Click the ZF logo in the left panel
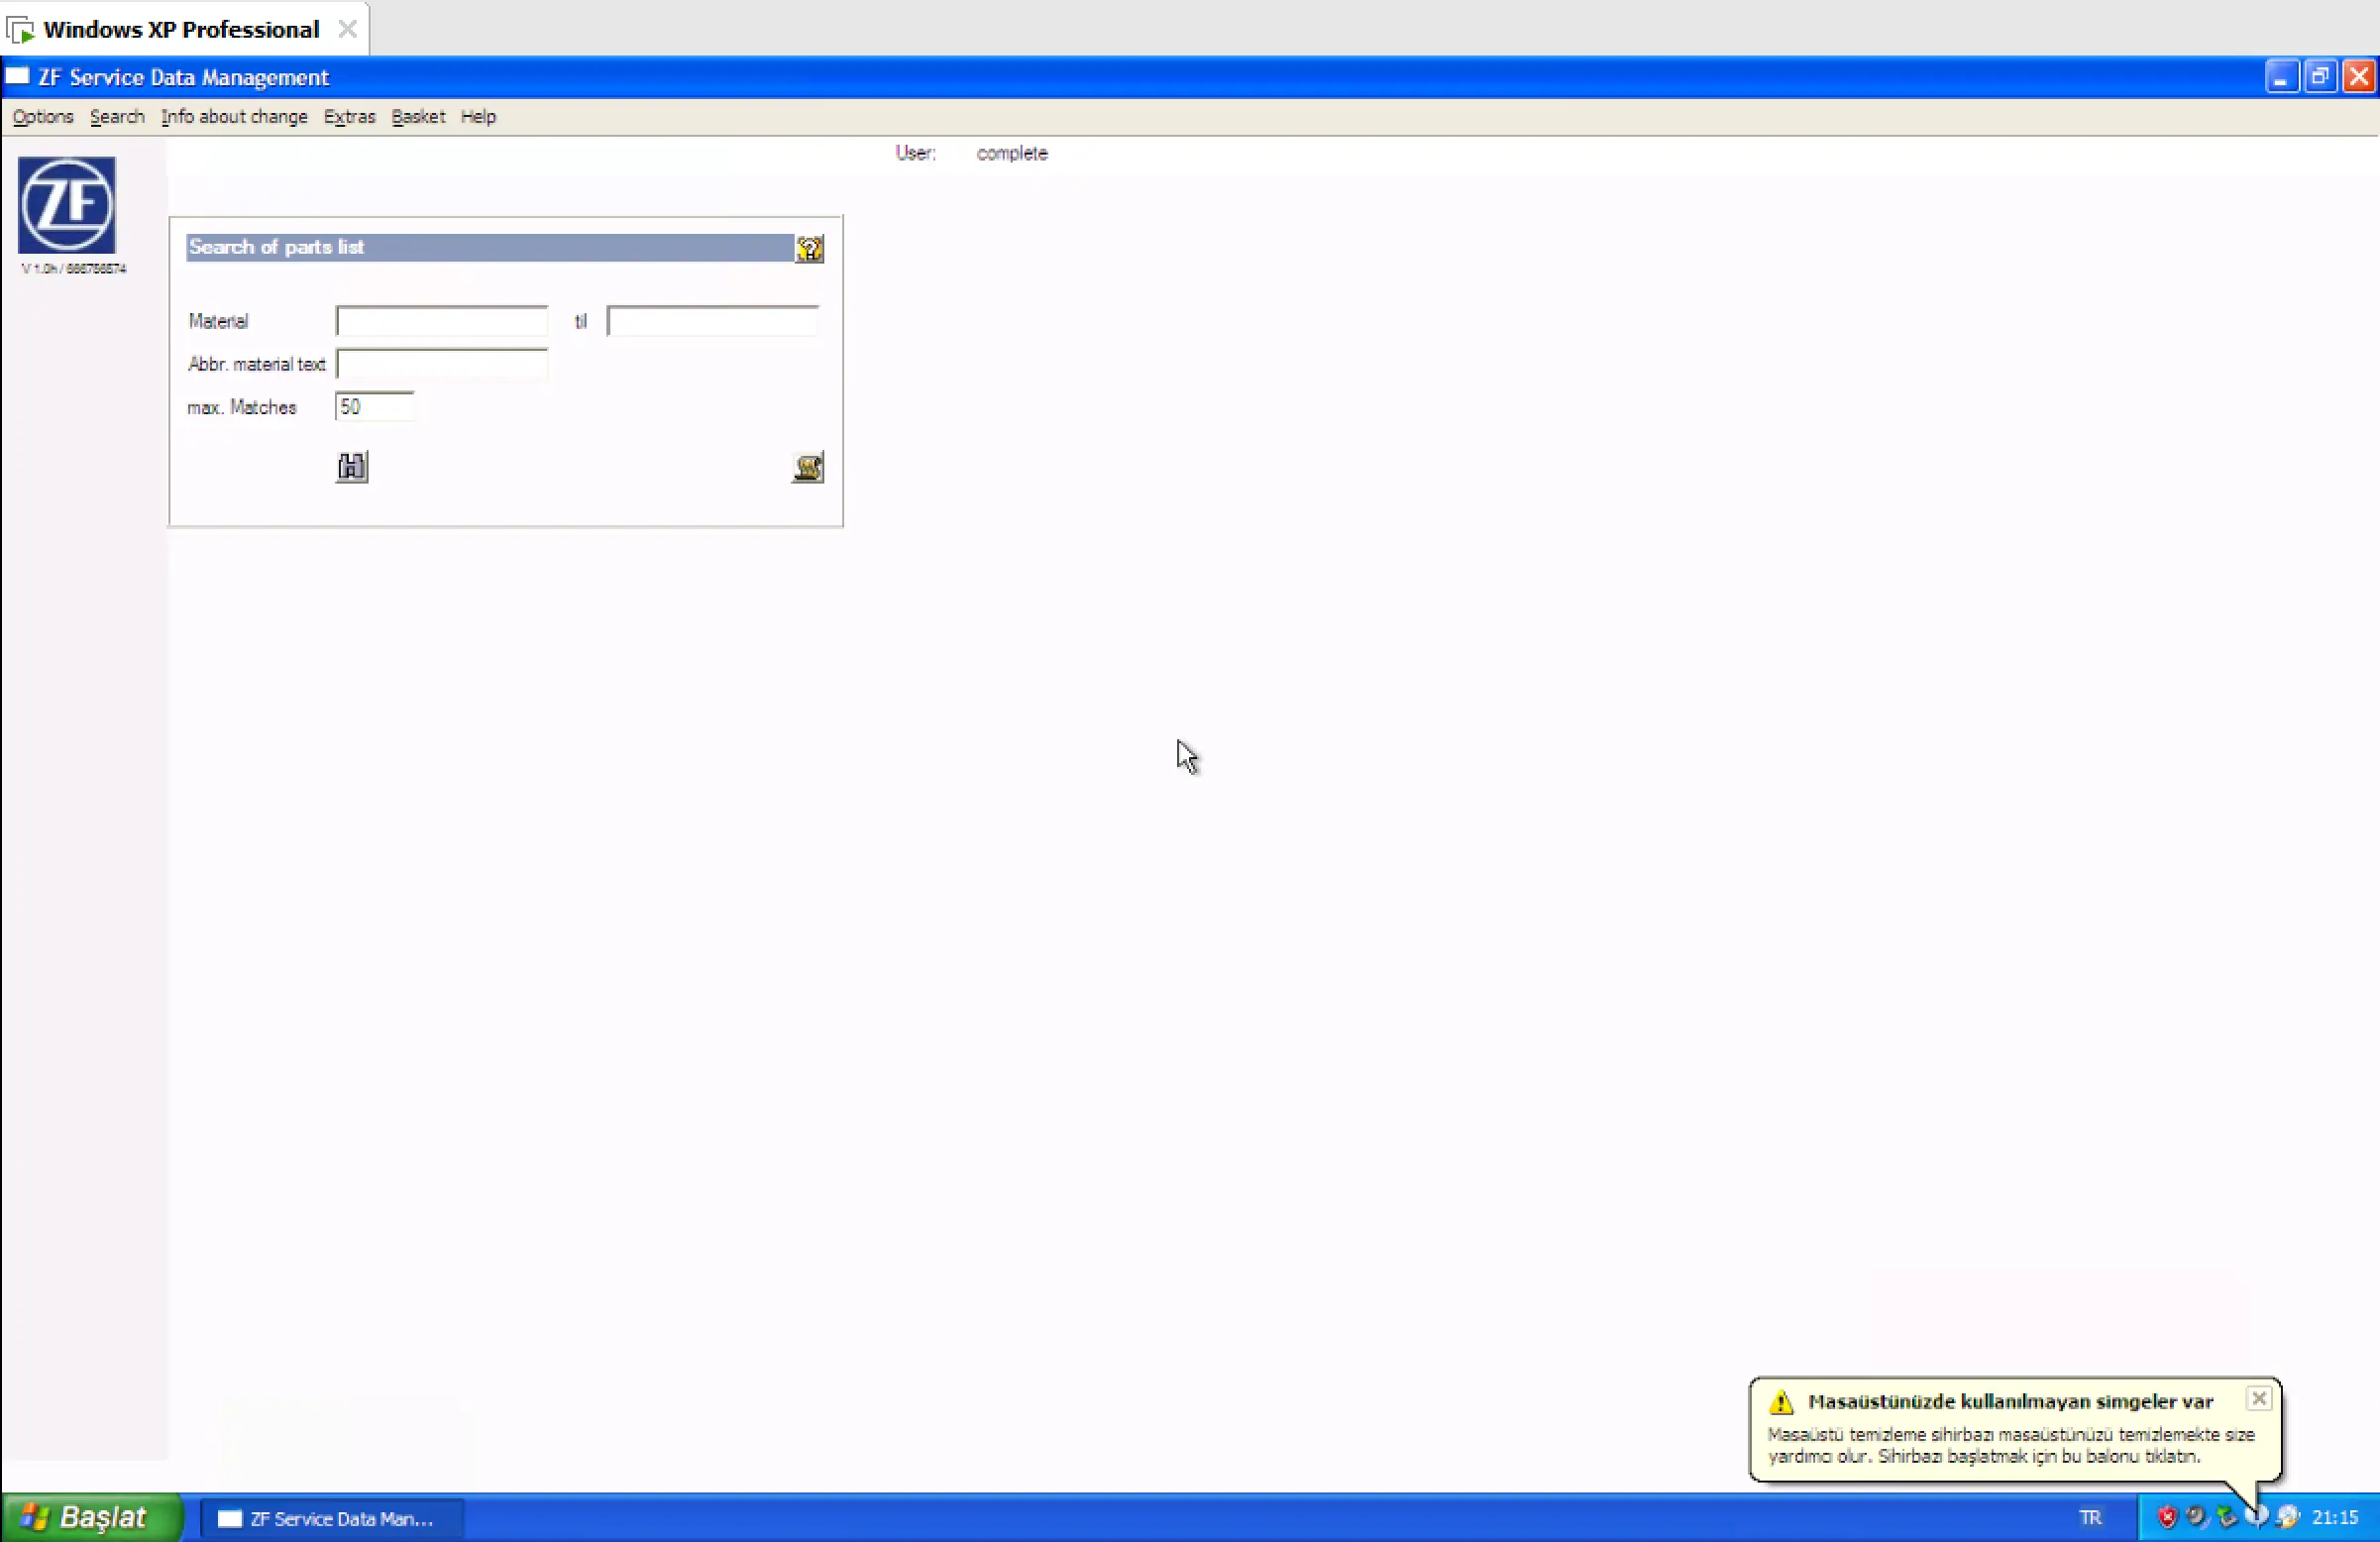2380x1542 pixels. point(66,205)
